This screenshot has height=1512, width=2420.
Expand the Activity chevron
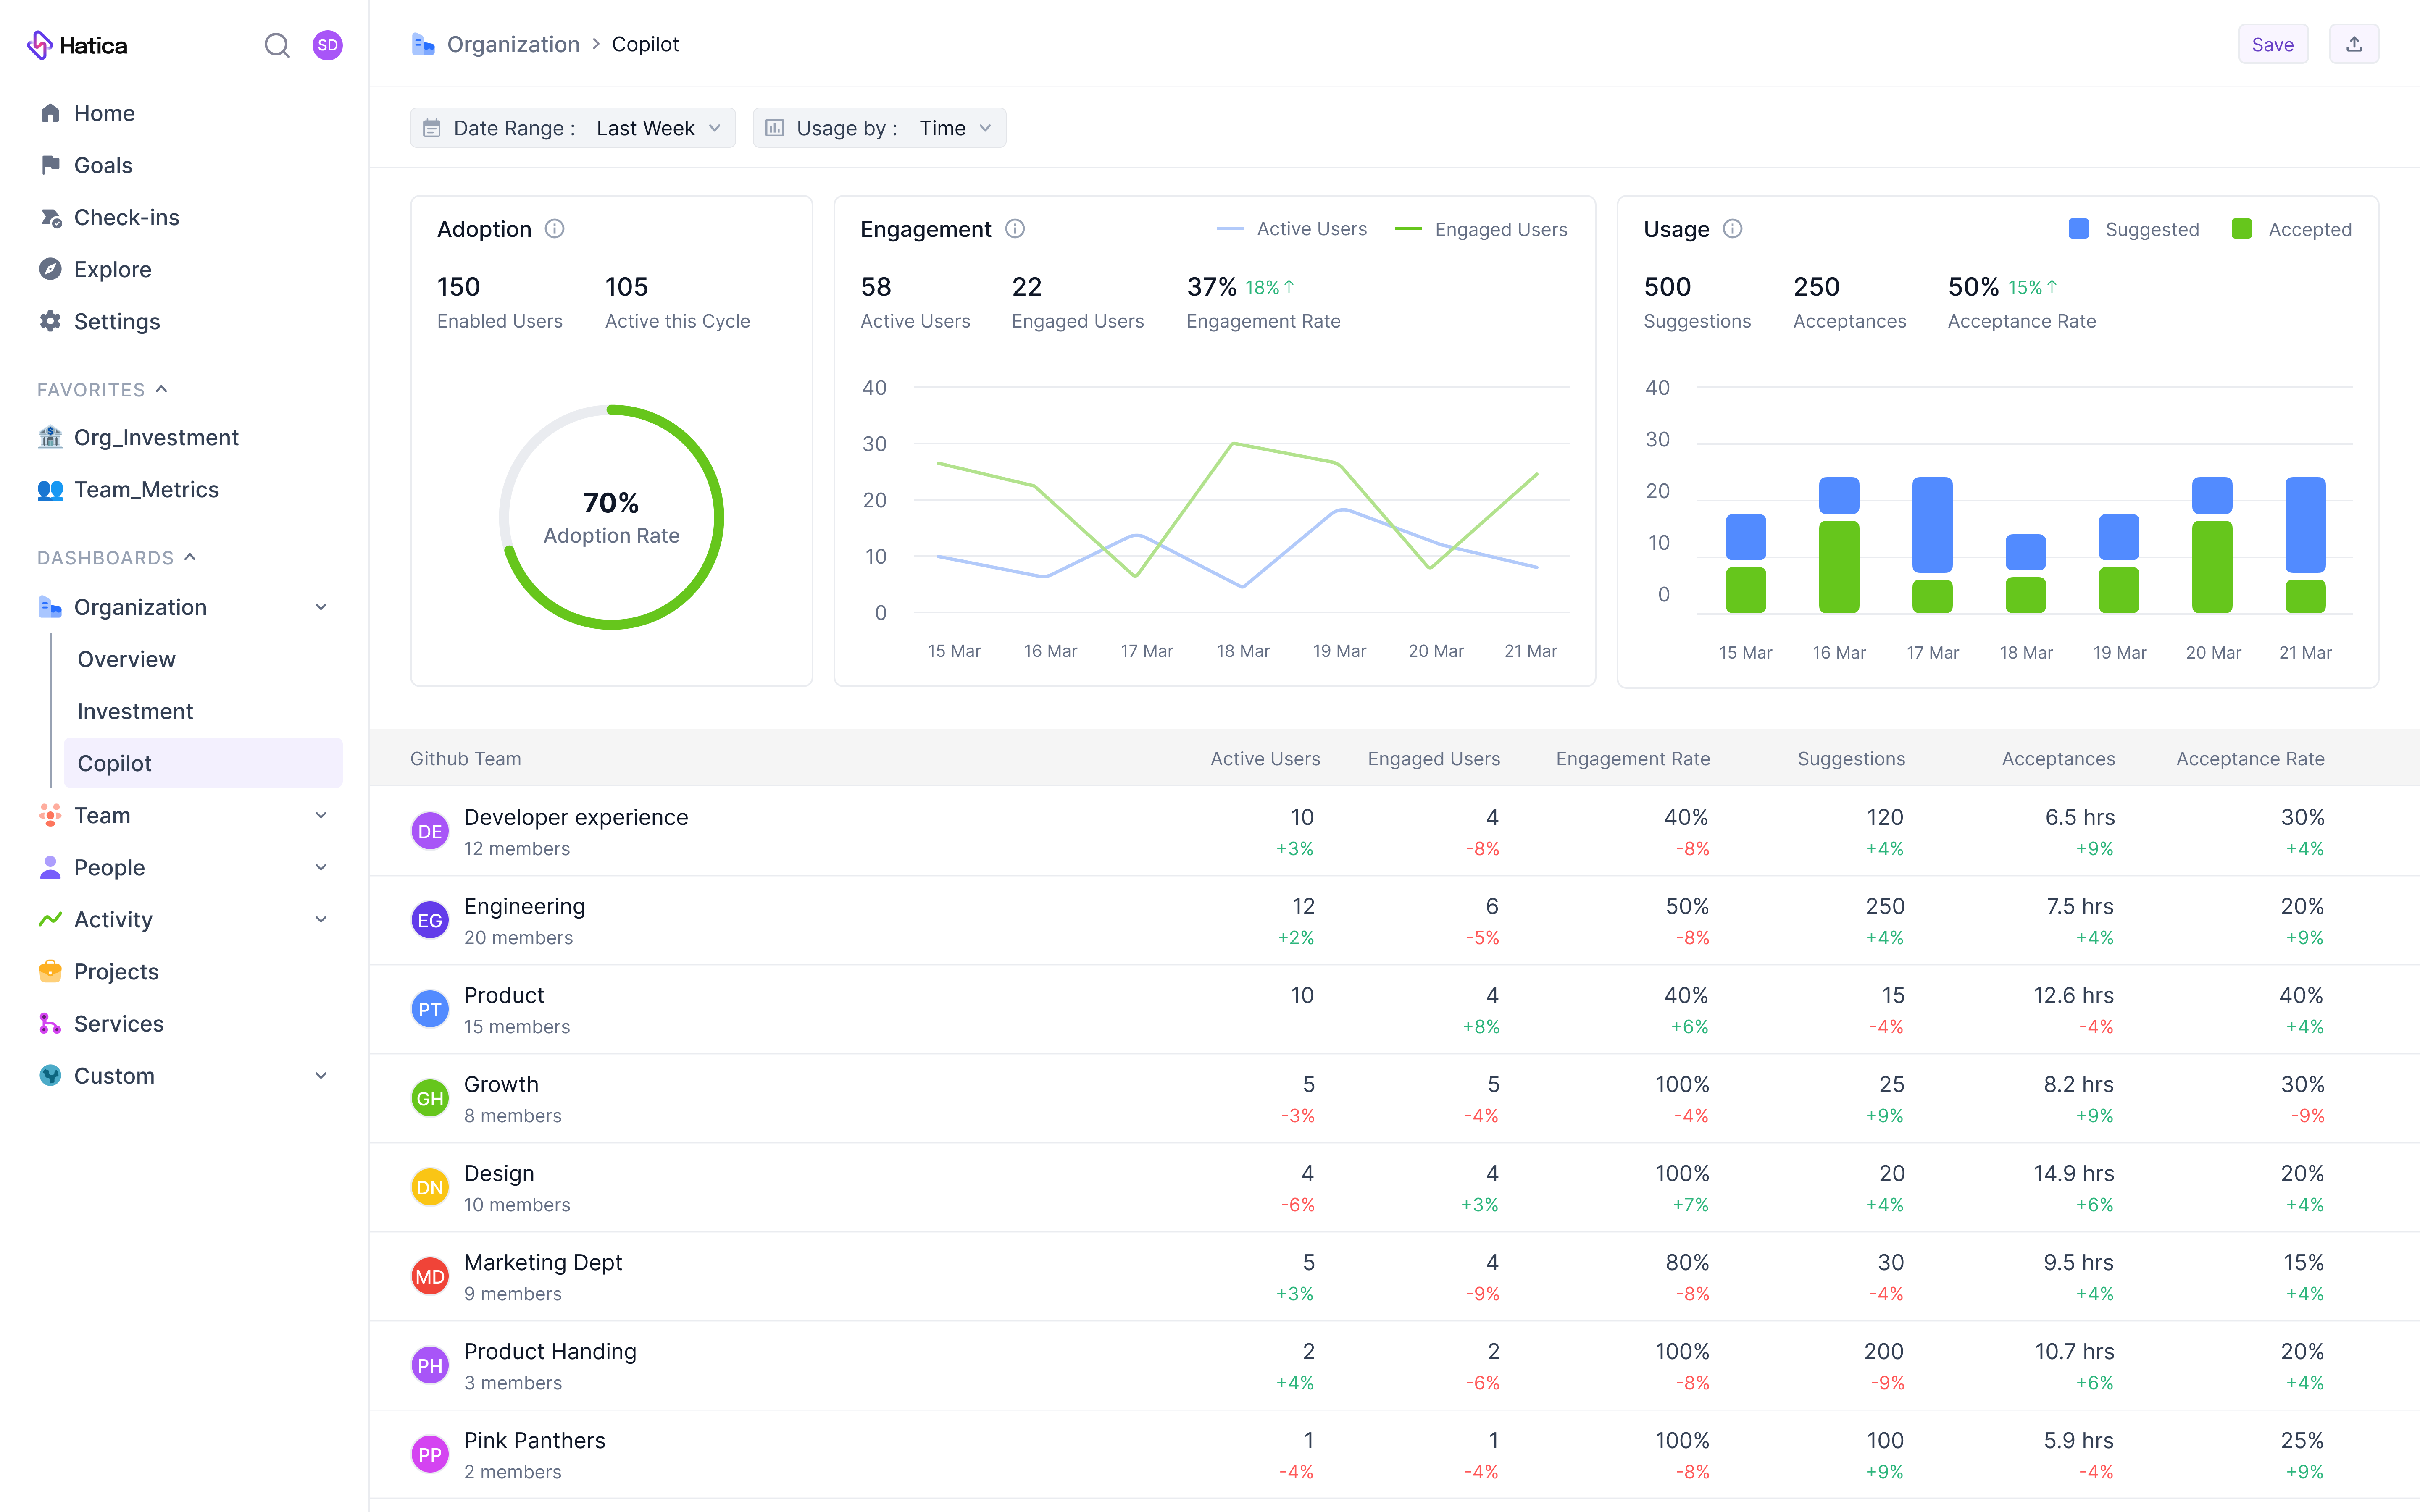pos(321,919)
